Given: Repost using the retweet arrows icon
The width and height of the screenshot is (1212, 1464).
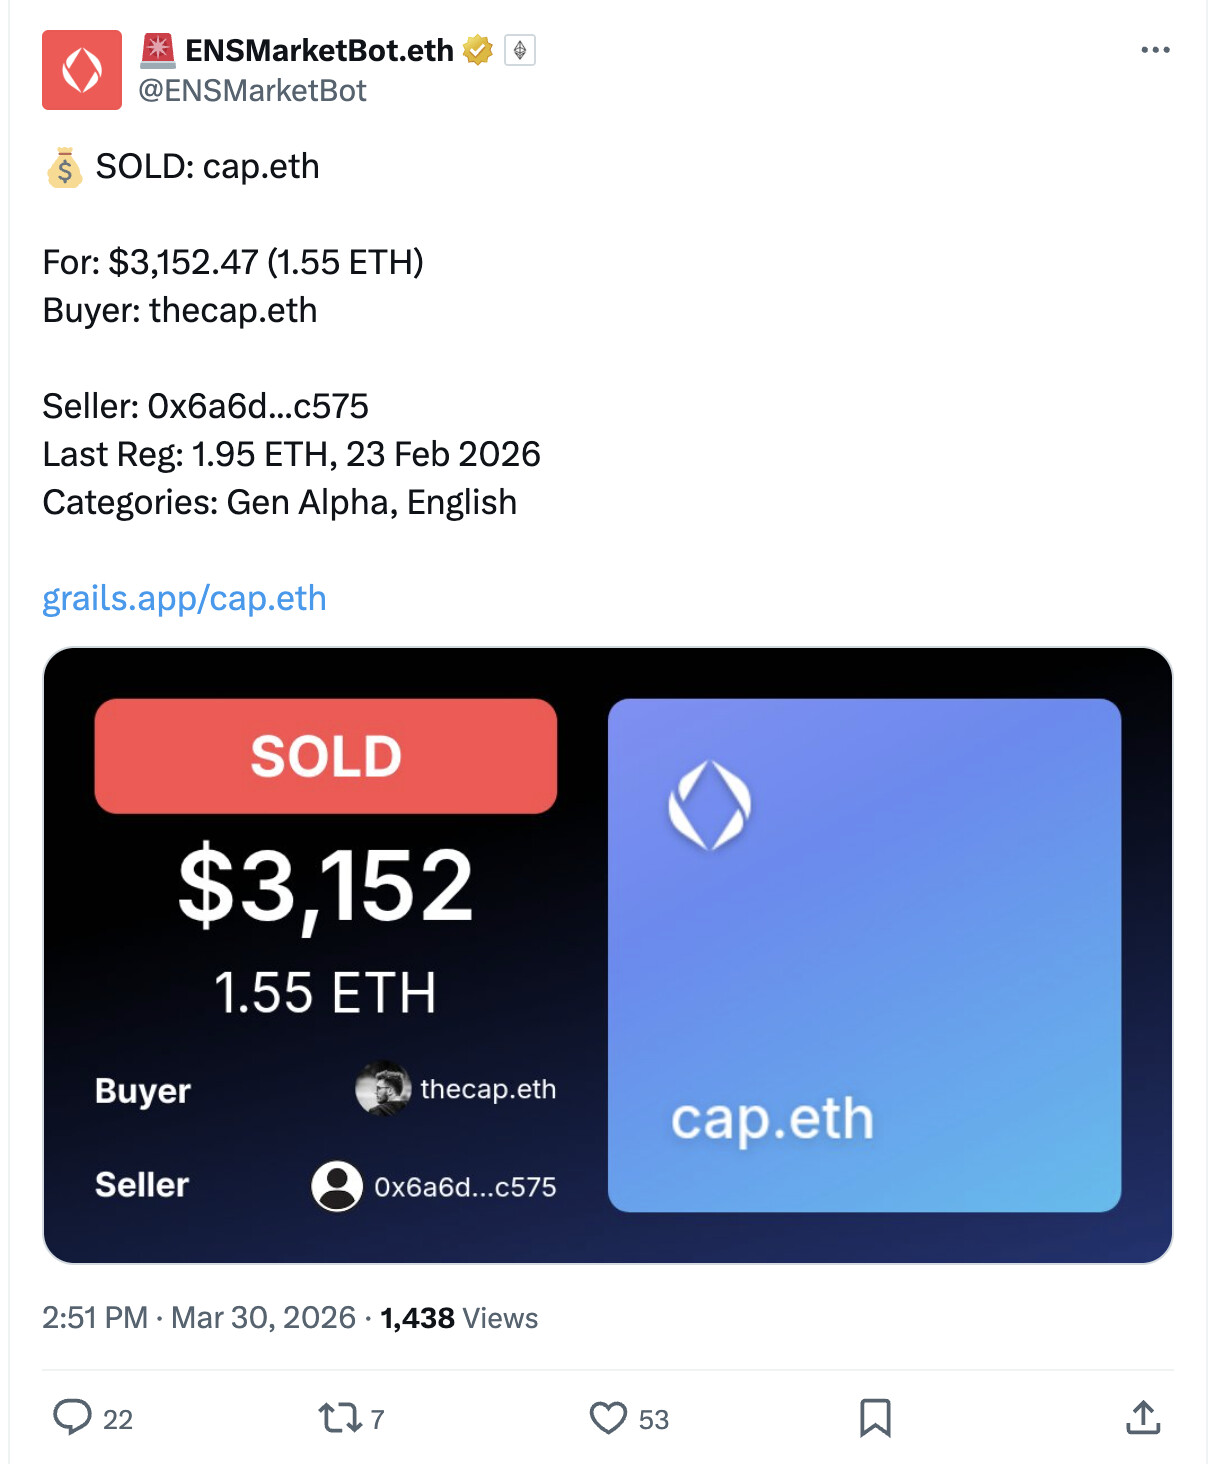Looking at the screenshot, I should pos(339,1417).
